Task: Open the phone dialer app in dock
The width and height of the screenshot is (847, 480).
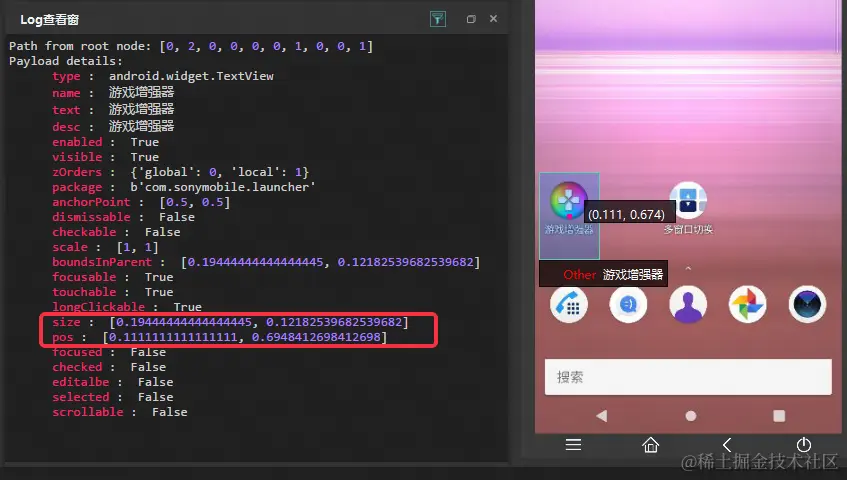Action: click(569, 305)
